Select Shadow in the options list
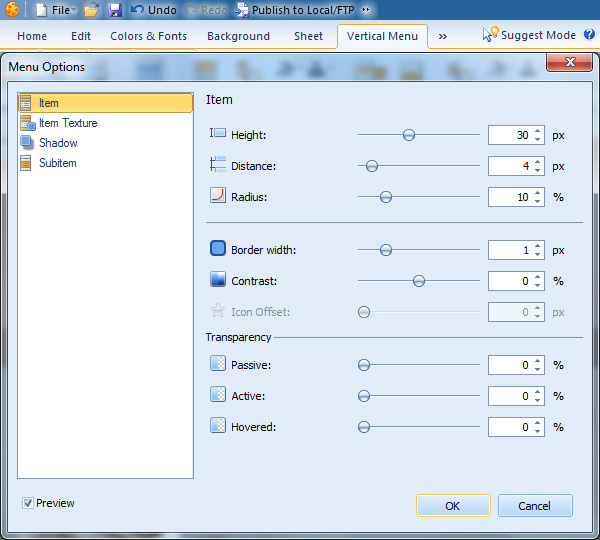The height and width of the screenshot is (540, 600). click(105, 143)
